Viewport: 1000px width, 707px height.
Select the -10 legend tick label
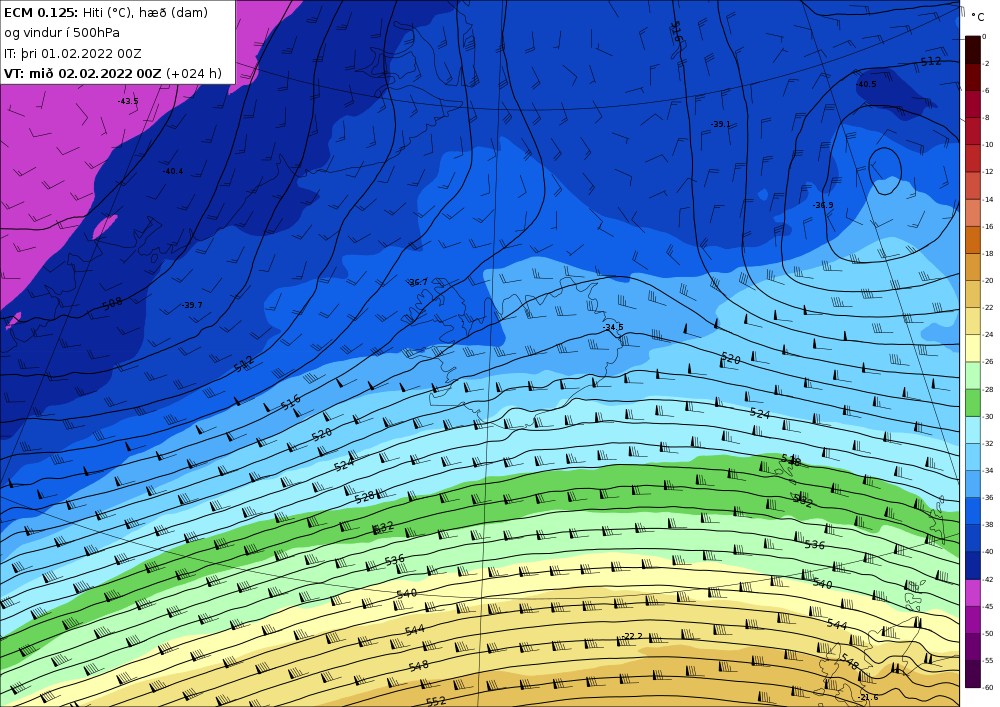(988, 145)
